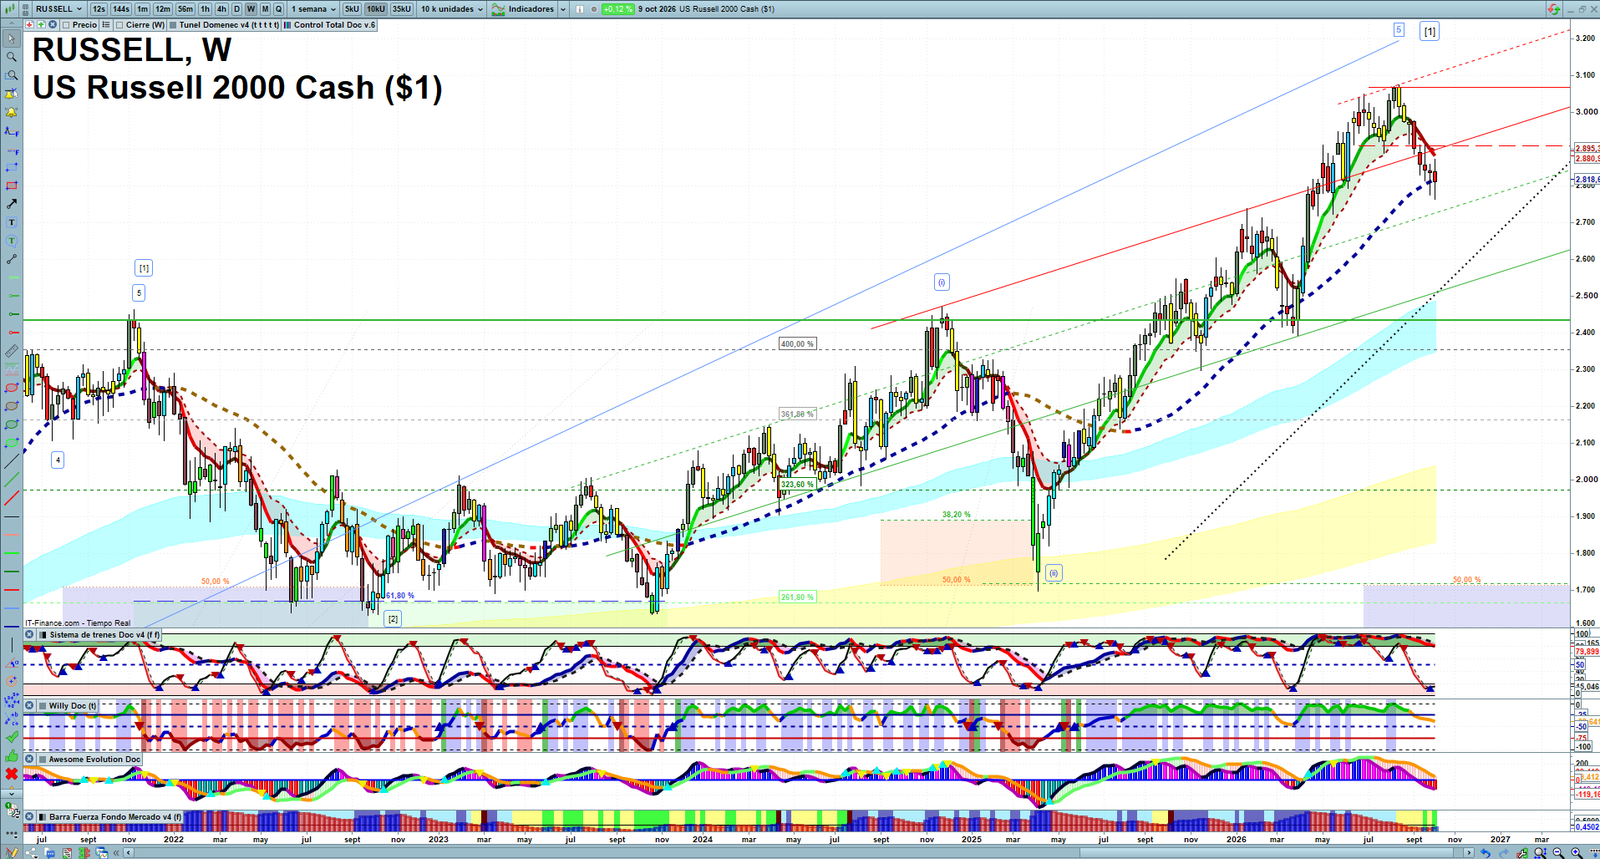
Task: Click the yellow alert bell tool
Action: coord(11,112)
